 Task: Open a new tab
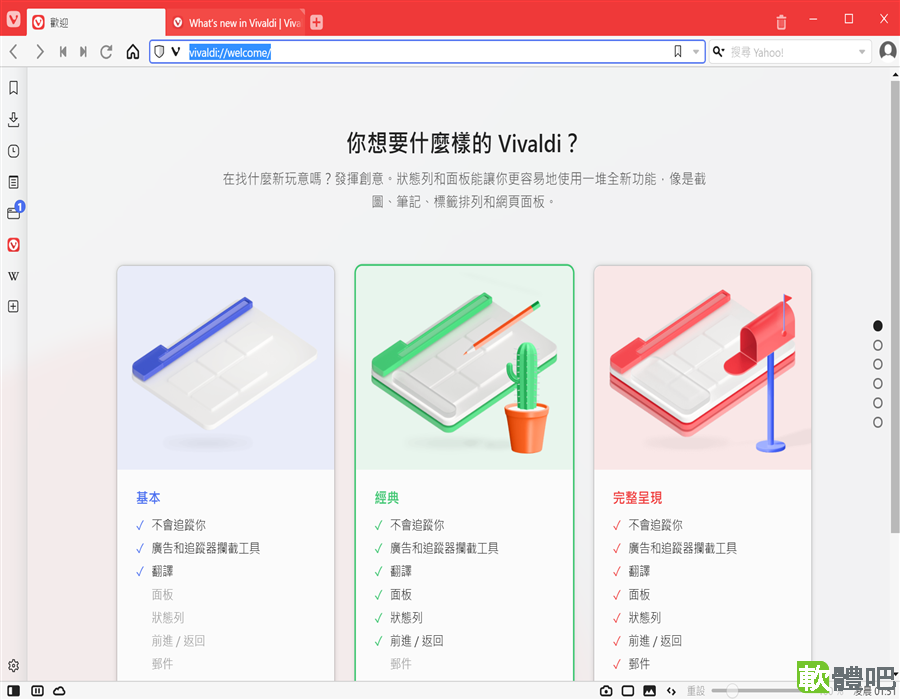[316, 22]
